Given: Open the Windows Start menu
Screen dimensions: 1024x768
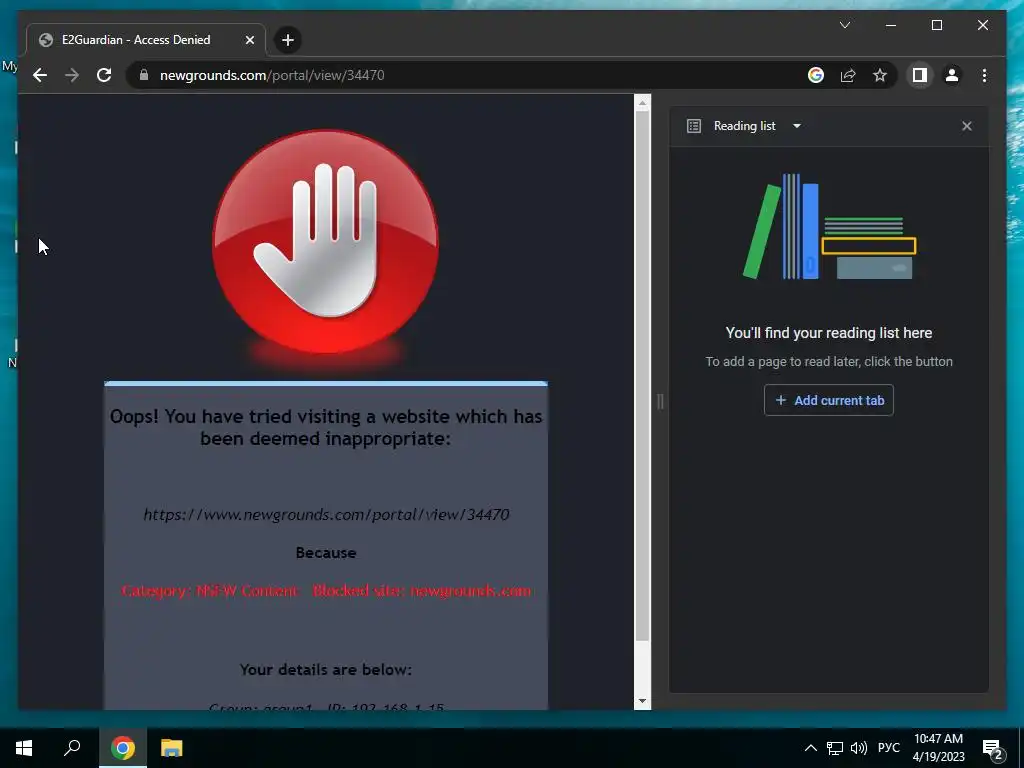Looking at the screenshot, I should point(24,748).
